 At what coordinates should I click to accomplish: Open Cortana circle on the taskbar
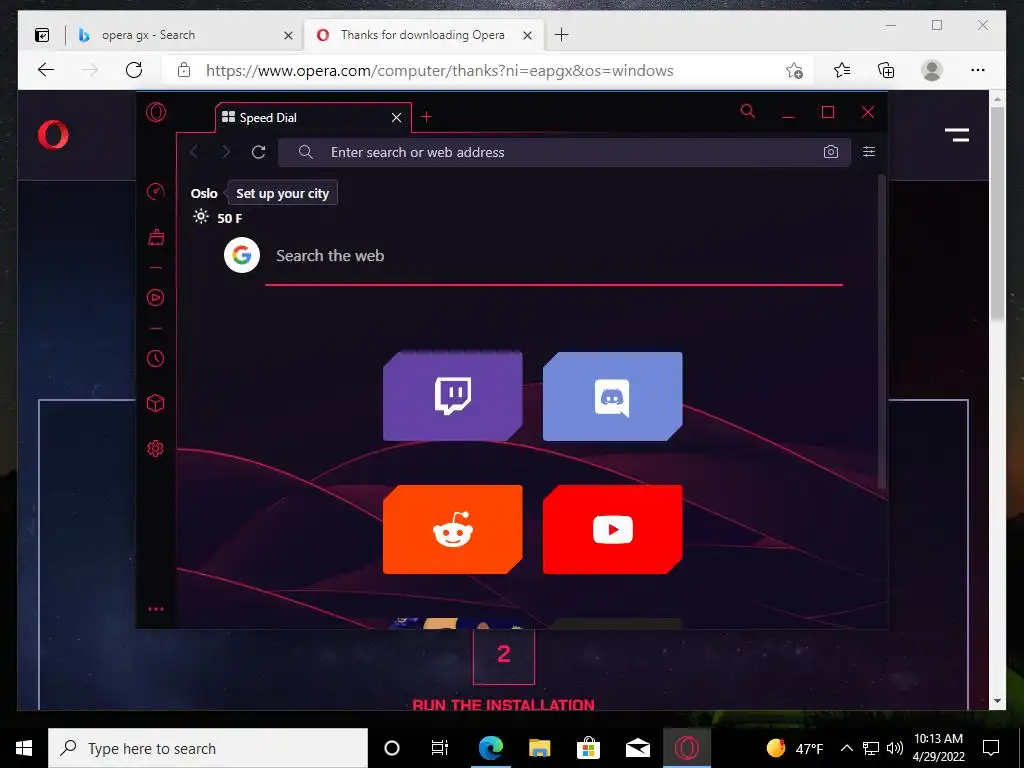(392, 748)
